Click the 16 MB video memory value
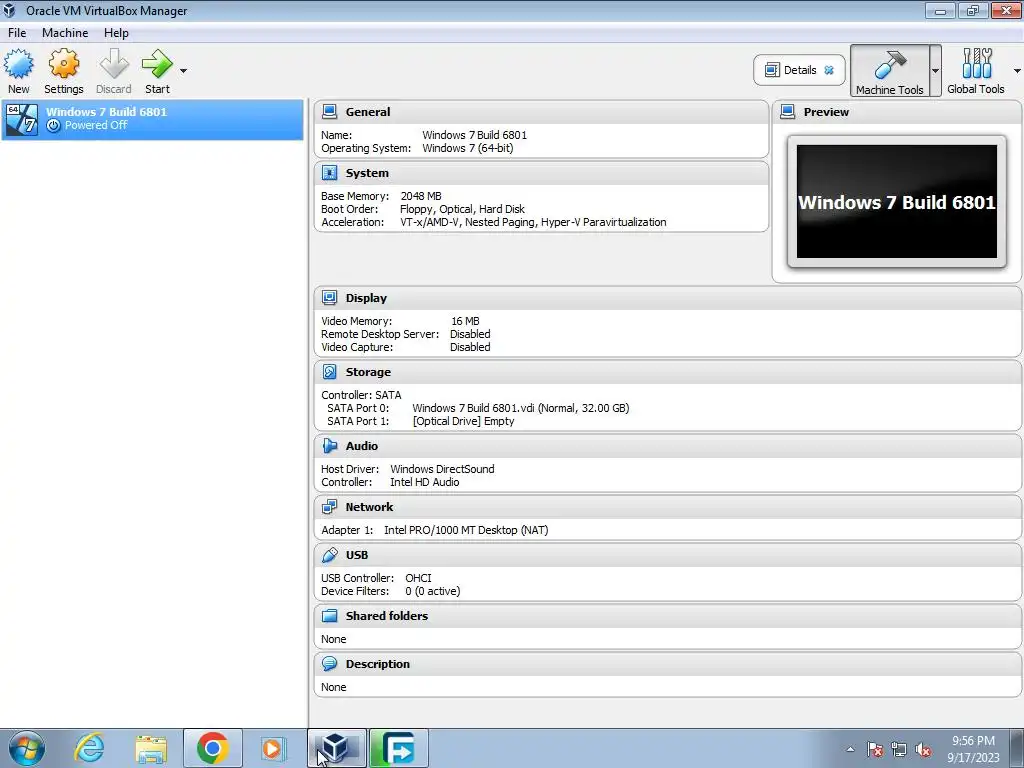1024x768 pixels. [x=465, y=321]
